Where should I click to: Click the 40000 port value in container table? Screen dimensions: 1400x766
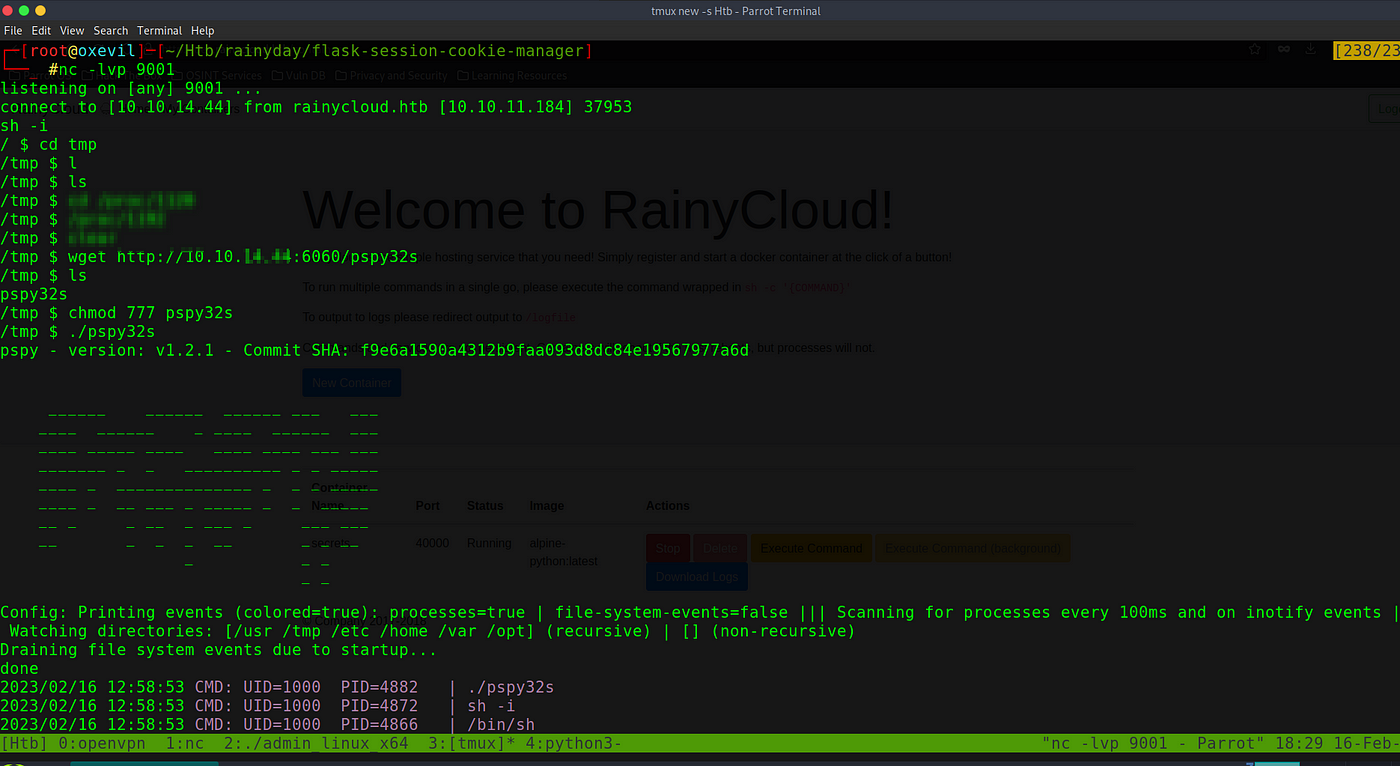(x=433, y=544)
